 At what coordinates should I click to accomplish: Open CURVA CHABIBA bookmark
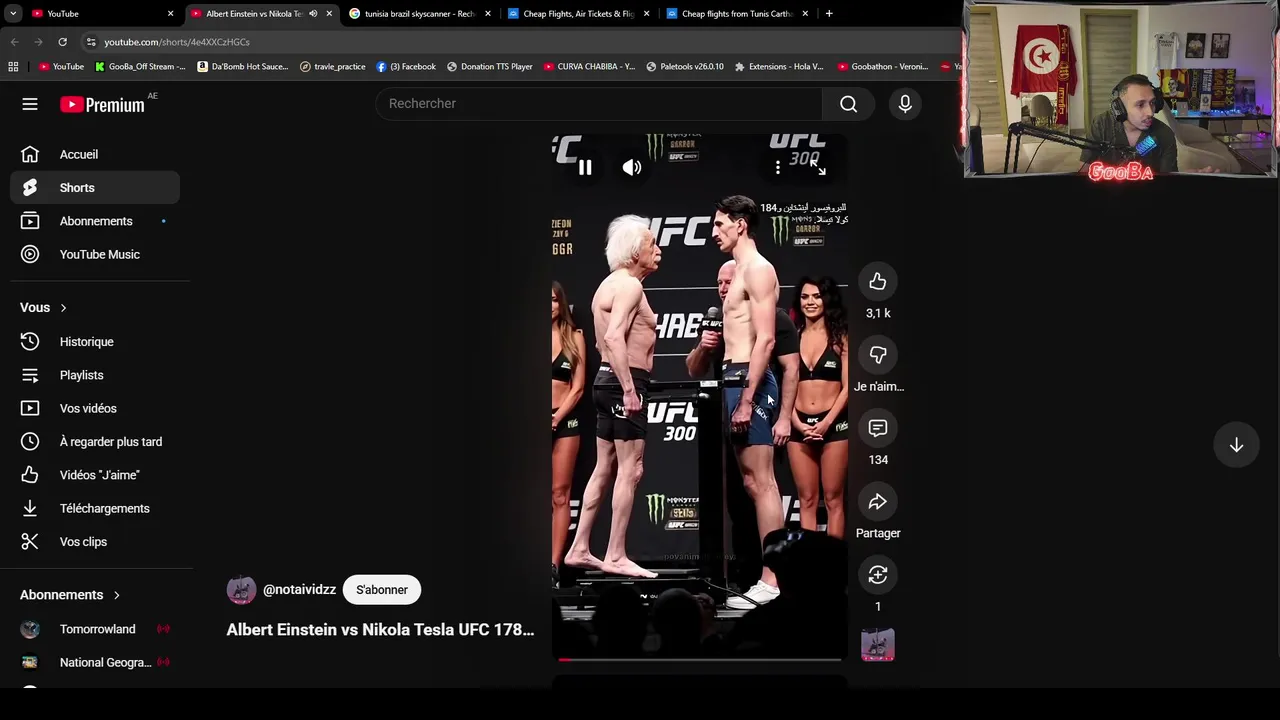pyautogui.click(x=589, y=67)
